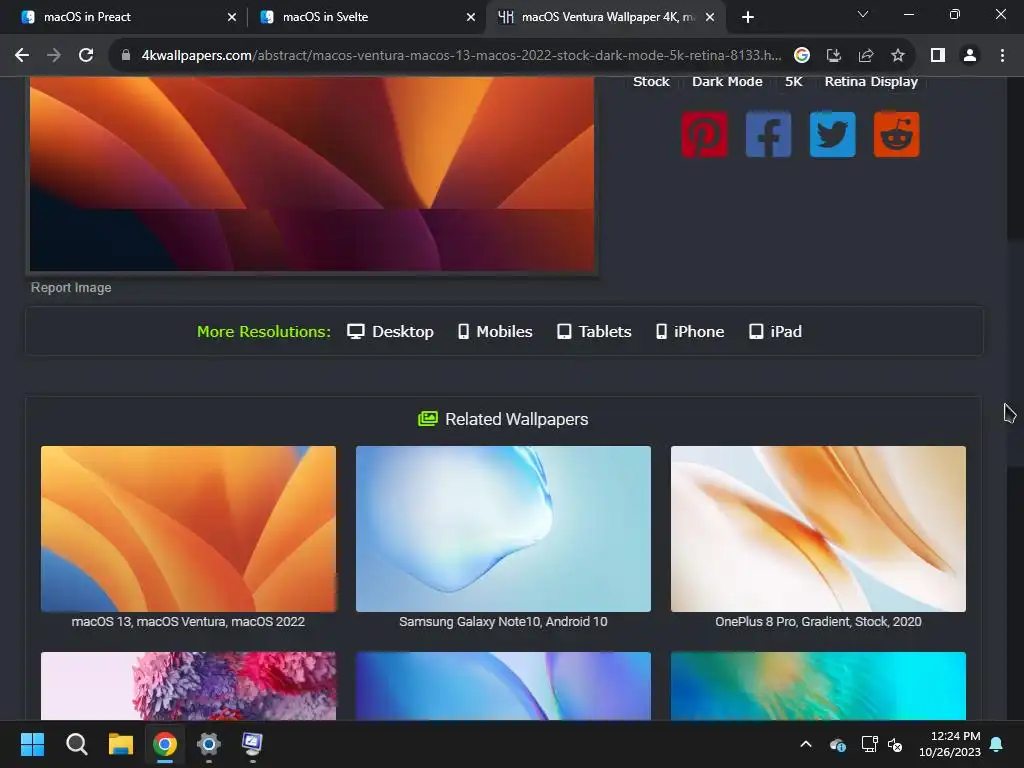Go back to the previous page
The width and height of the screenshot is (1024, 768).
[22, 56]
